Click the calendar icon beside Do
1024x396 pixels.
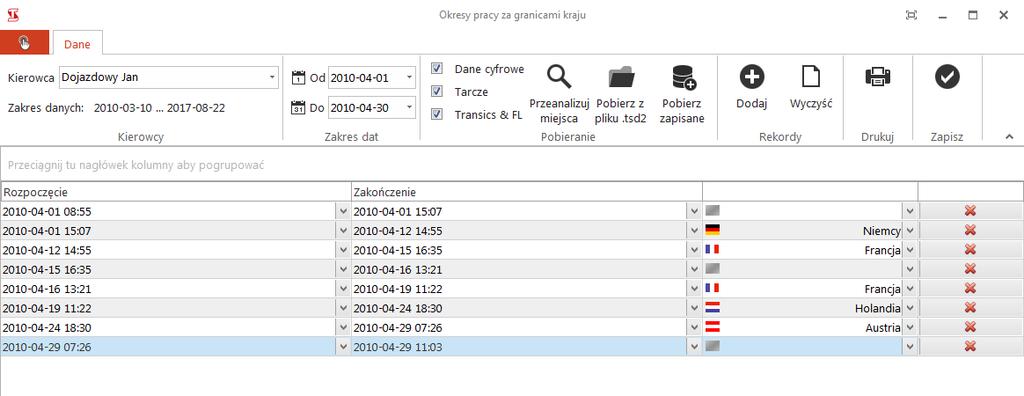(298, 107)
